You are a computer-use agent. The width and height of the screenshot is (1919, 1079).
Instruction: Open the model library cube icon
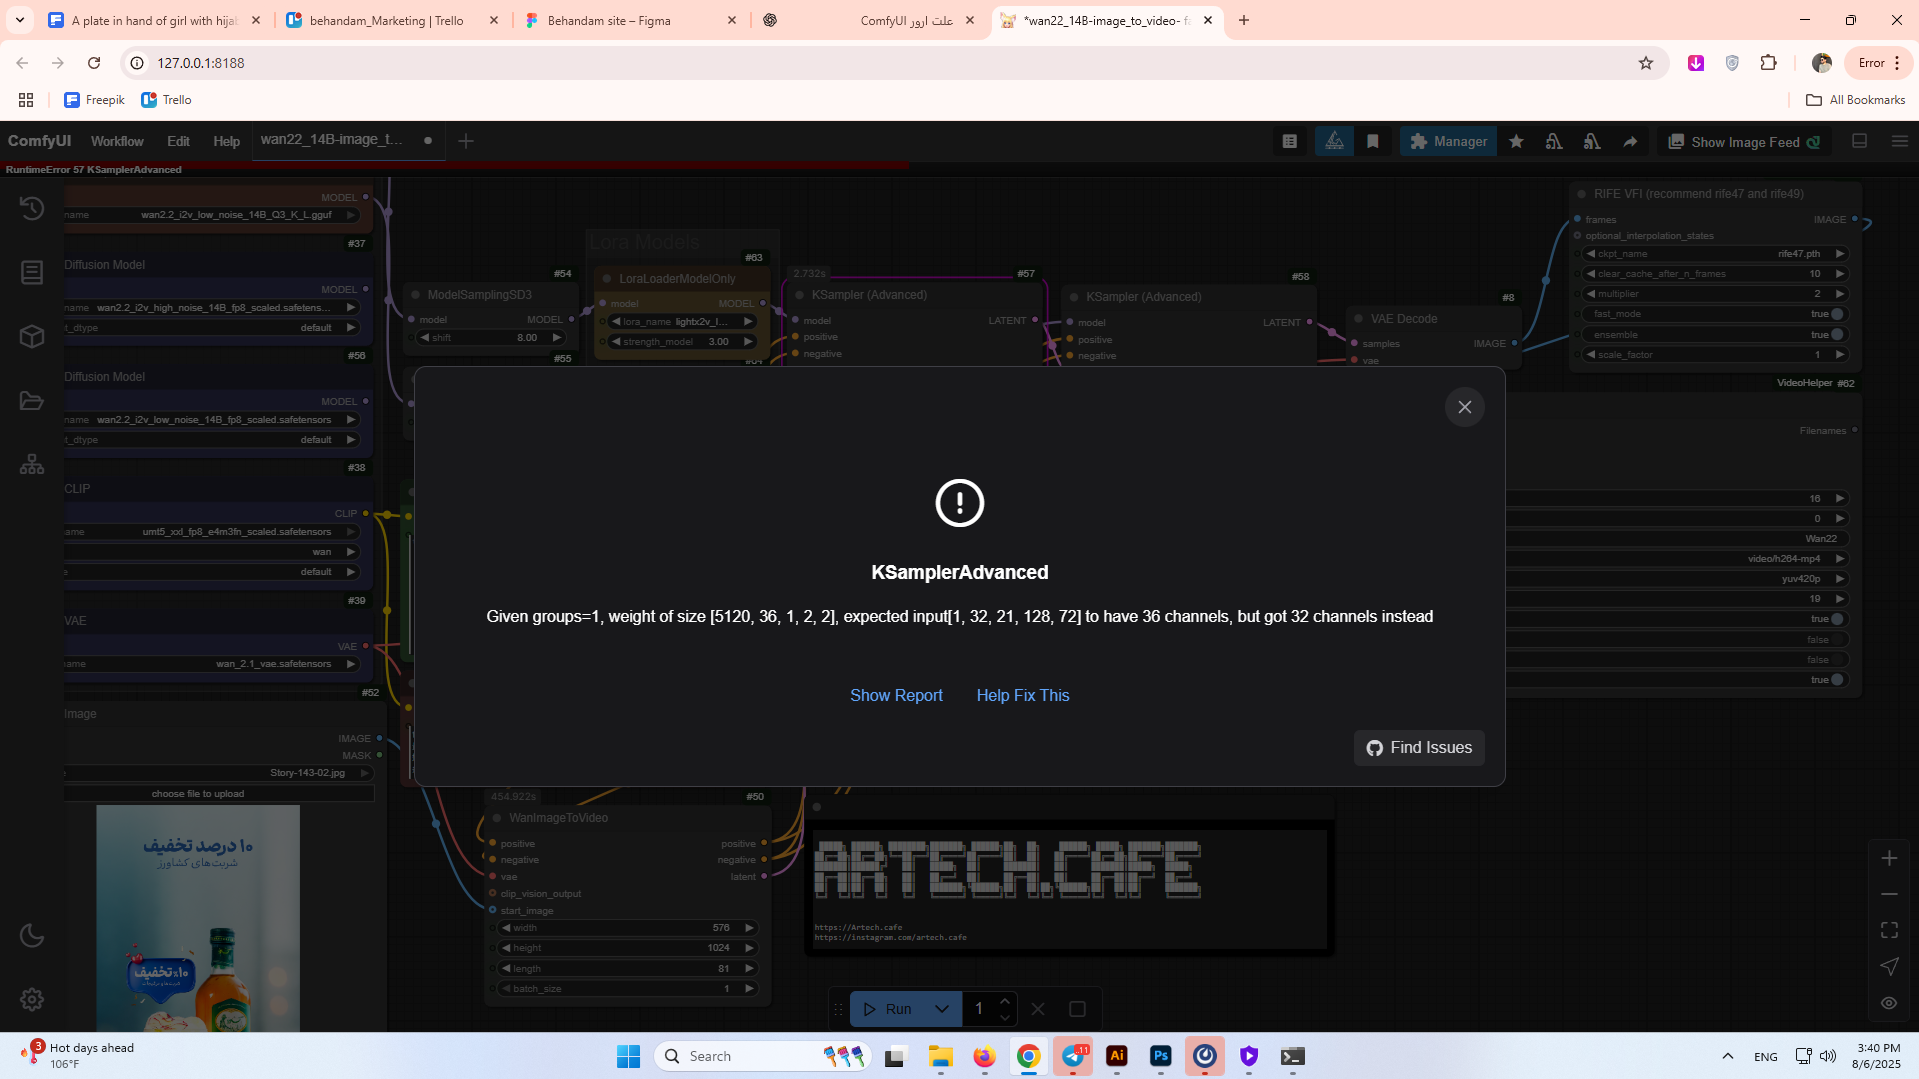click(x=32, y=336)
